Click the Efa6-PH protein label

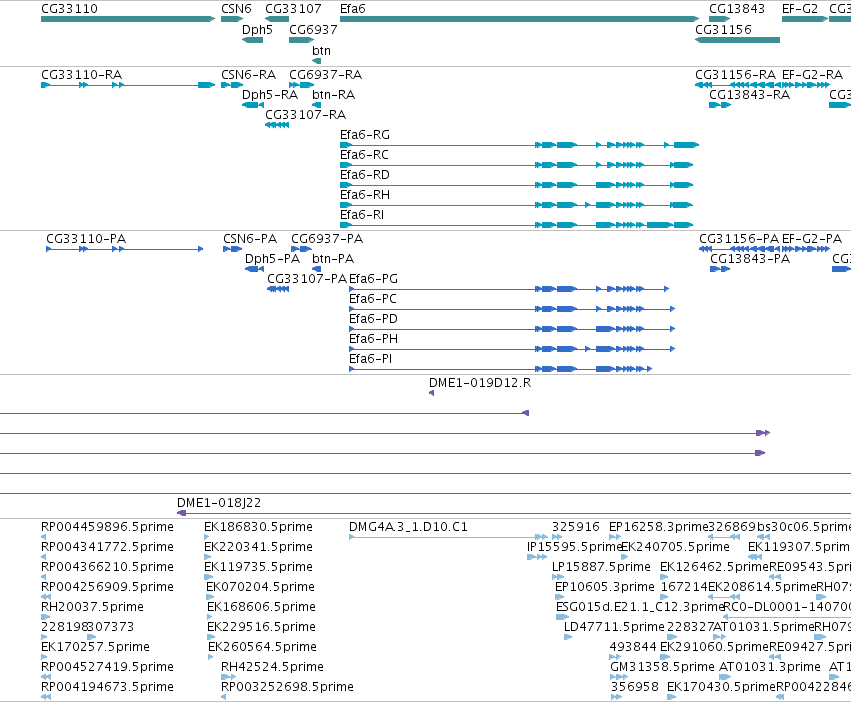(x=373, y=339)
